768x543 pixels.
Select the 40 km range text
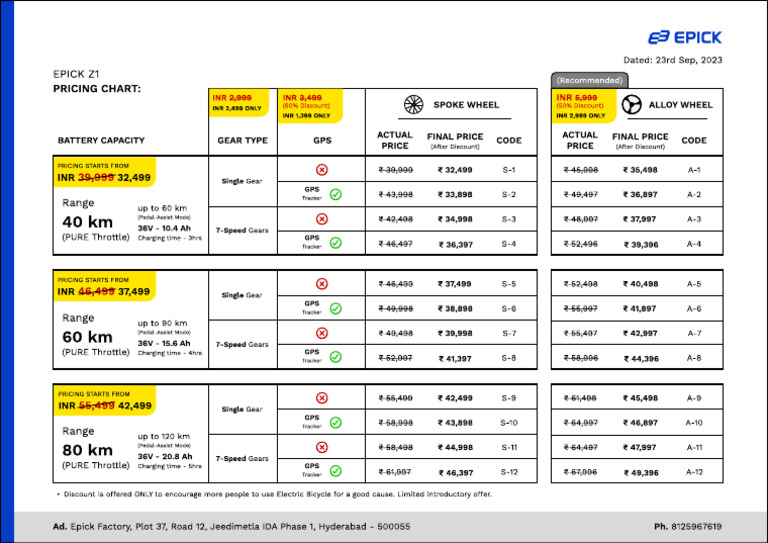88,222
